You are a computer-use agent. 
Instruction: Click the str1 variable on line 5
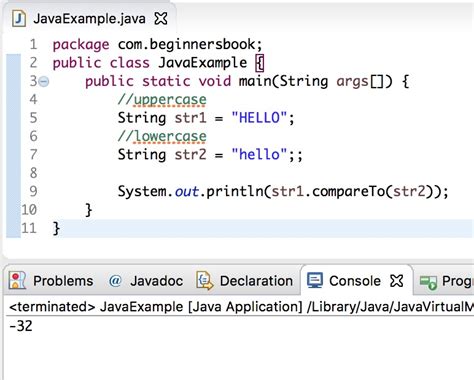coord(191,118)
